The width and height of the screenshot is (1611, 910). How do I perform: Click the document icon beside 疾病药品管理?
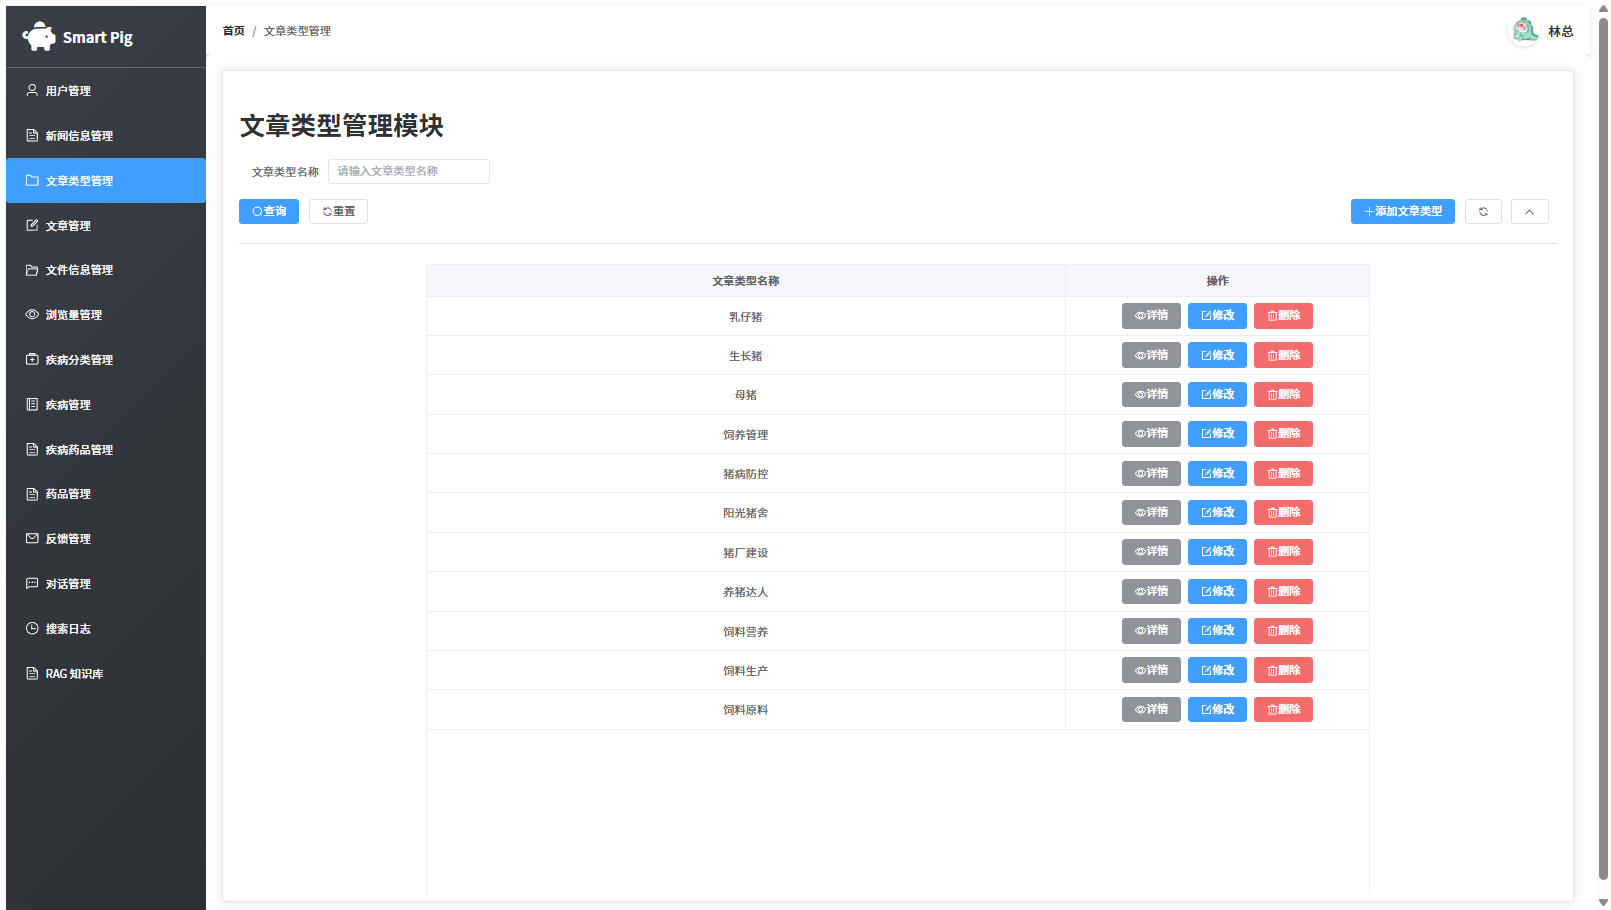click(32, 449)
